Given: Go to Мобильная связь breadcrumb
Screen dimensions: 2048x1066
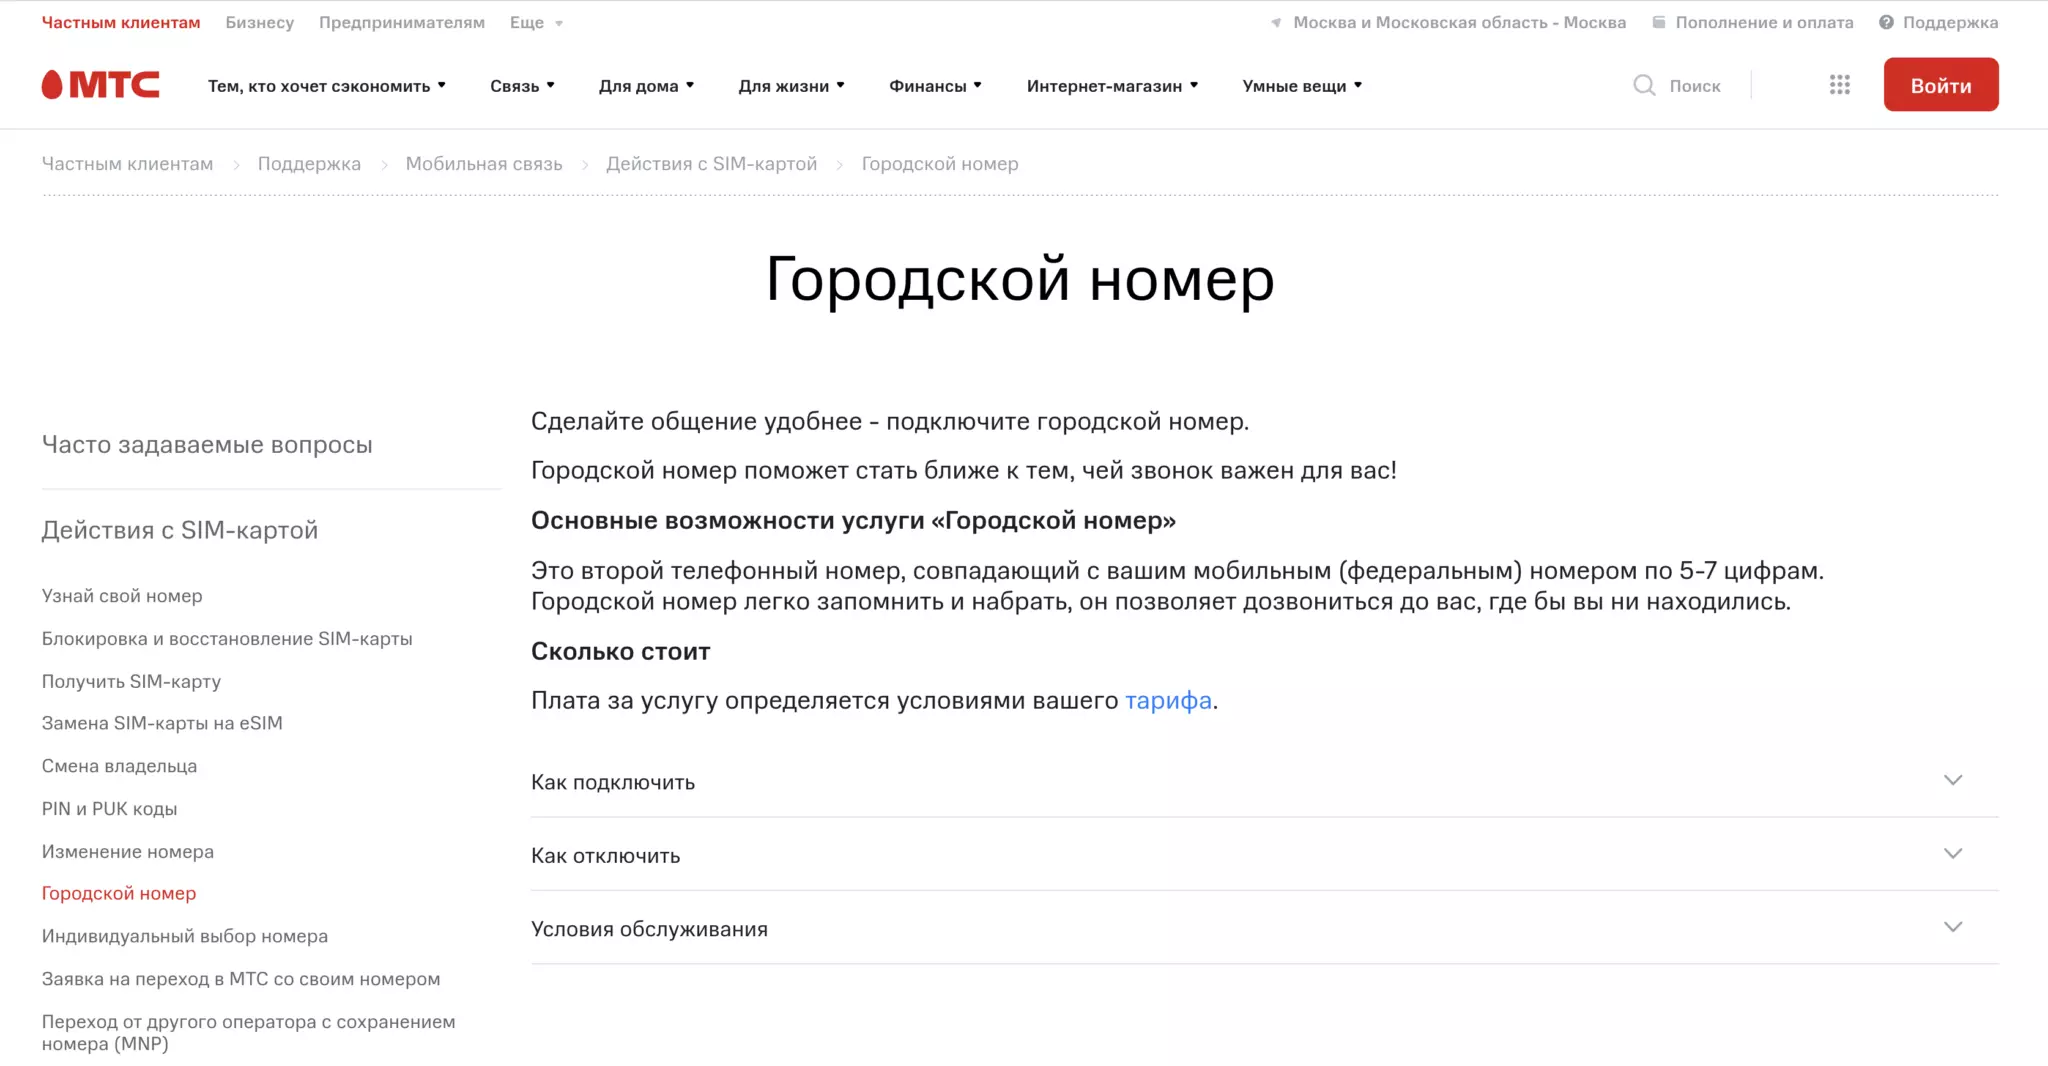Looking at the screenshot, I should [484, 164].
